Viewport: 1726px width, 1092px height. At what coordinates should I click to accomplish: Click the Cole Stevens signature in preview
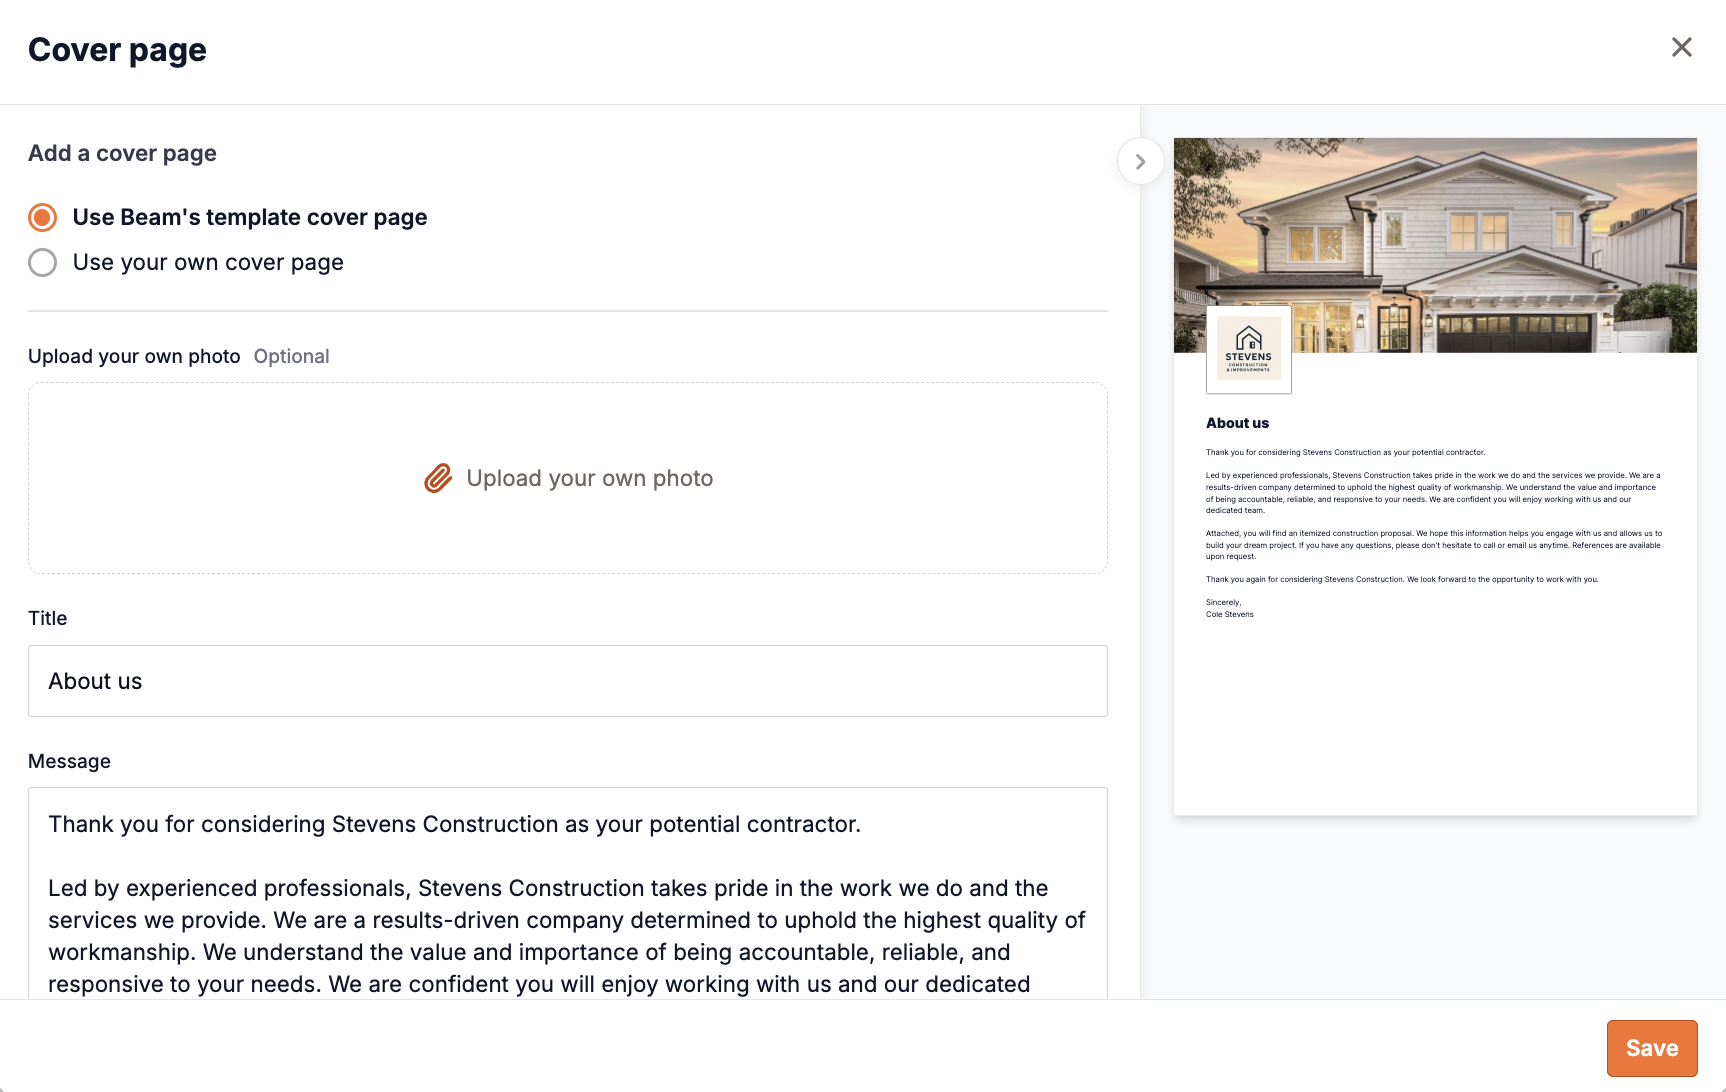[x=1229, y=614]
